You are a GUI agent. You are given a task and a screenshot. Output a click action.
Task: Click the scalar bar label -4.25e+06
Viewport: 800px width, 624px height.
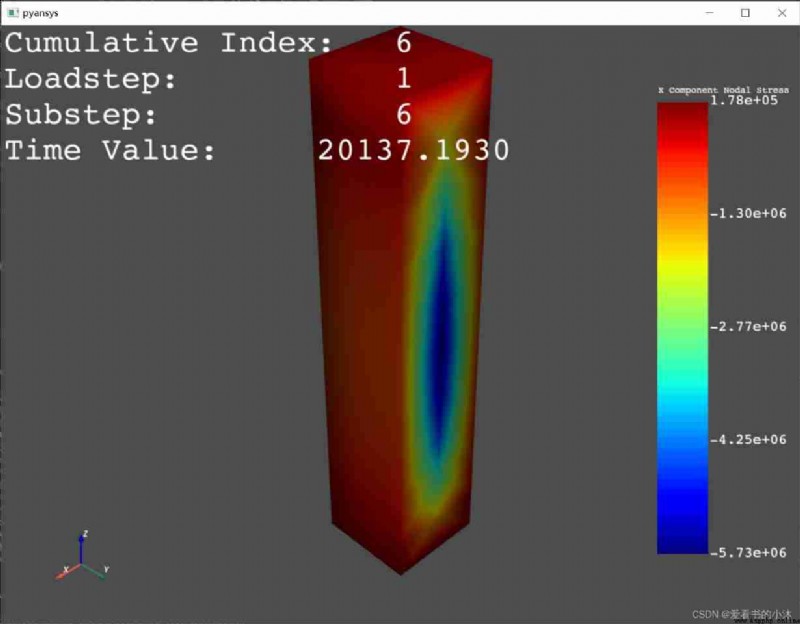(x=748, y=440)
